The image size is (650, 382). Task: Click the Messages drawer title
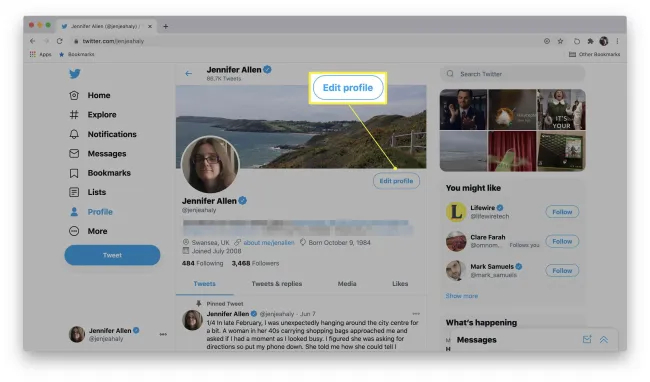coord(477,340)
